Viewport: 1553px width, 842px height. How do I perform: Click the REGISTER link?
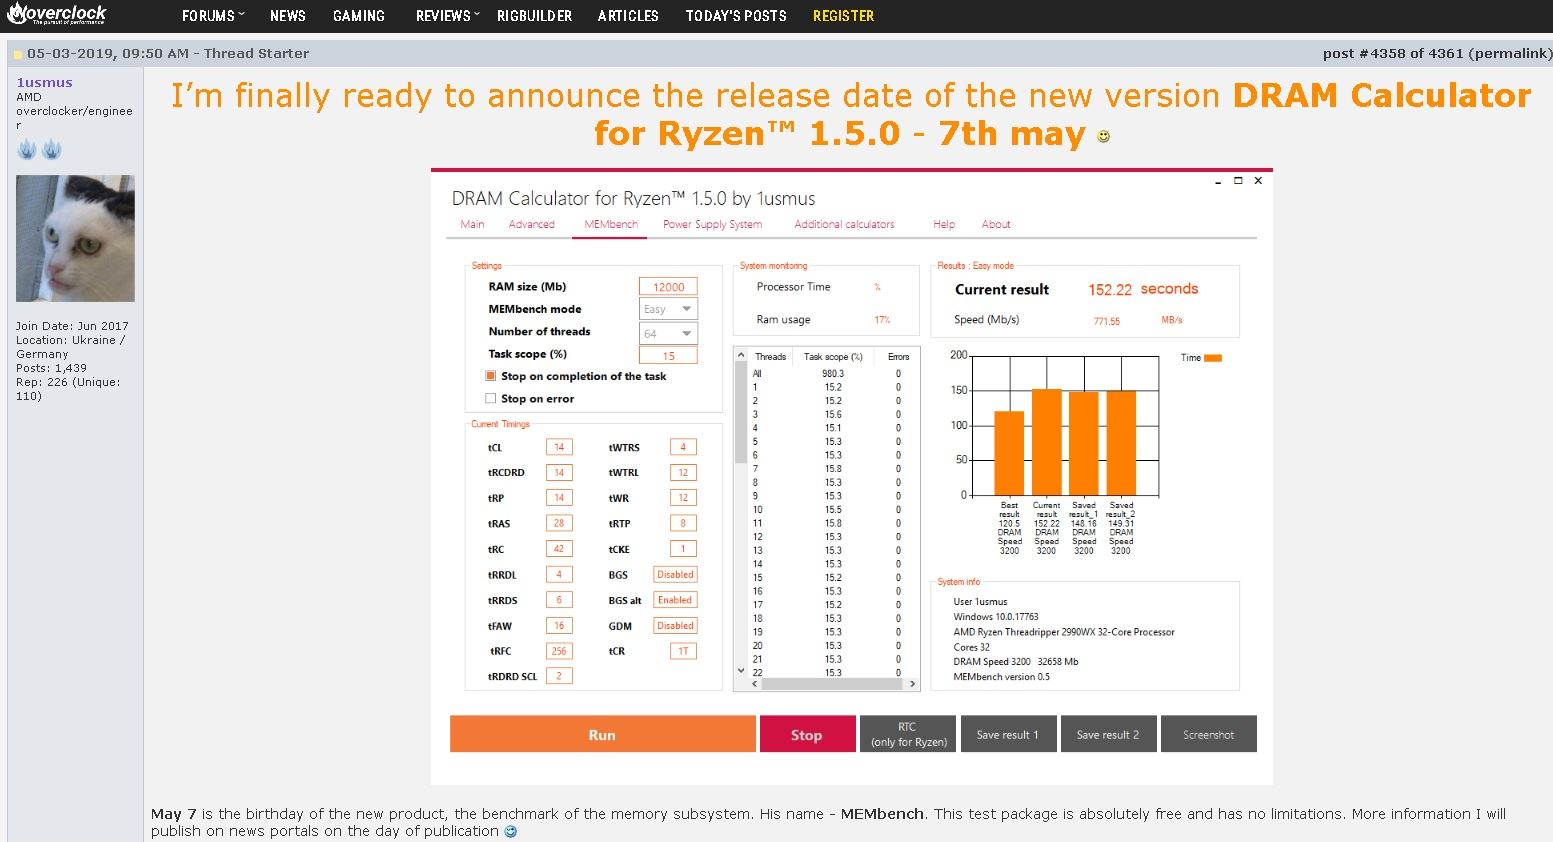[x=843, y=16]
